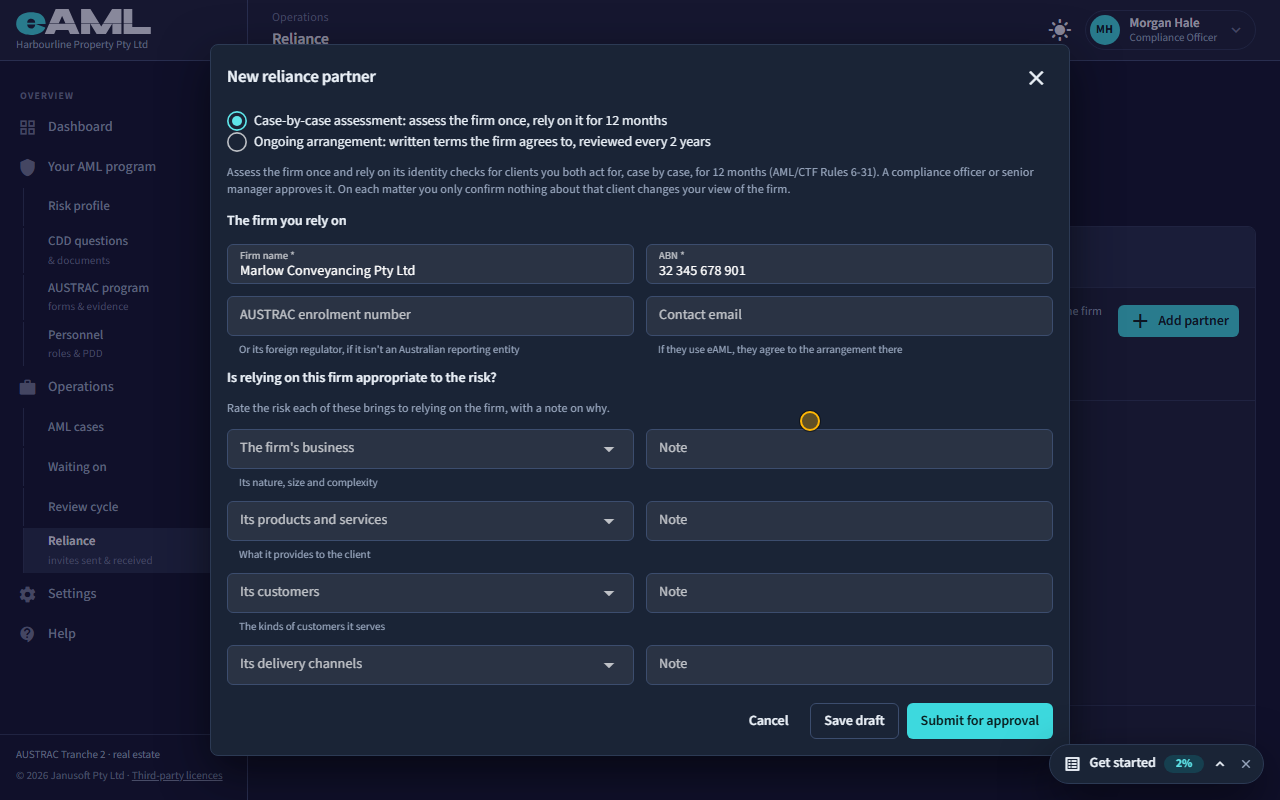This screenshot has height=800, width=1280.
Task: Click the Firm name field
Action: point(430,264)
